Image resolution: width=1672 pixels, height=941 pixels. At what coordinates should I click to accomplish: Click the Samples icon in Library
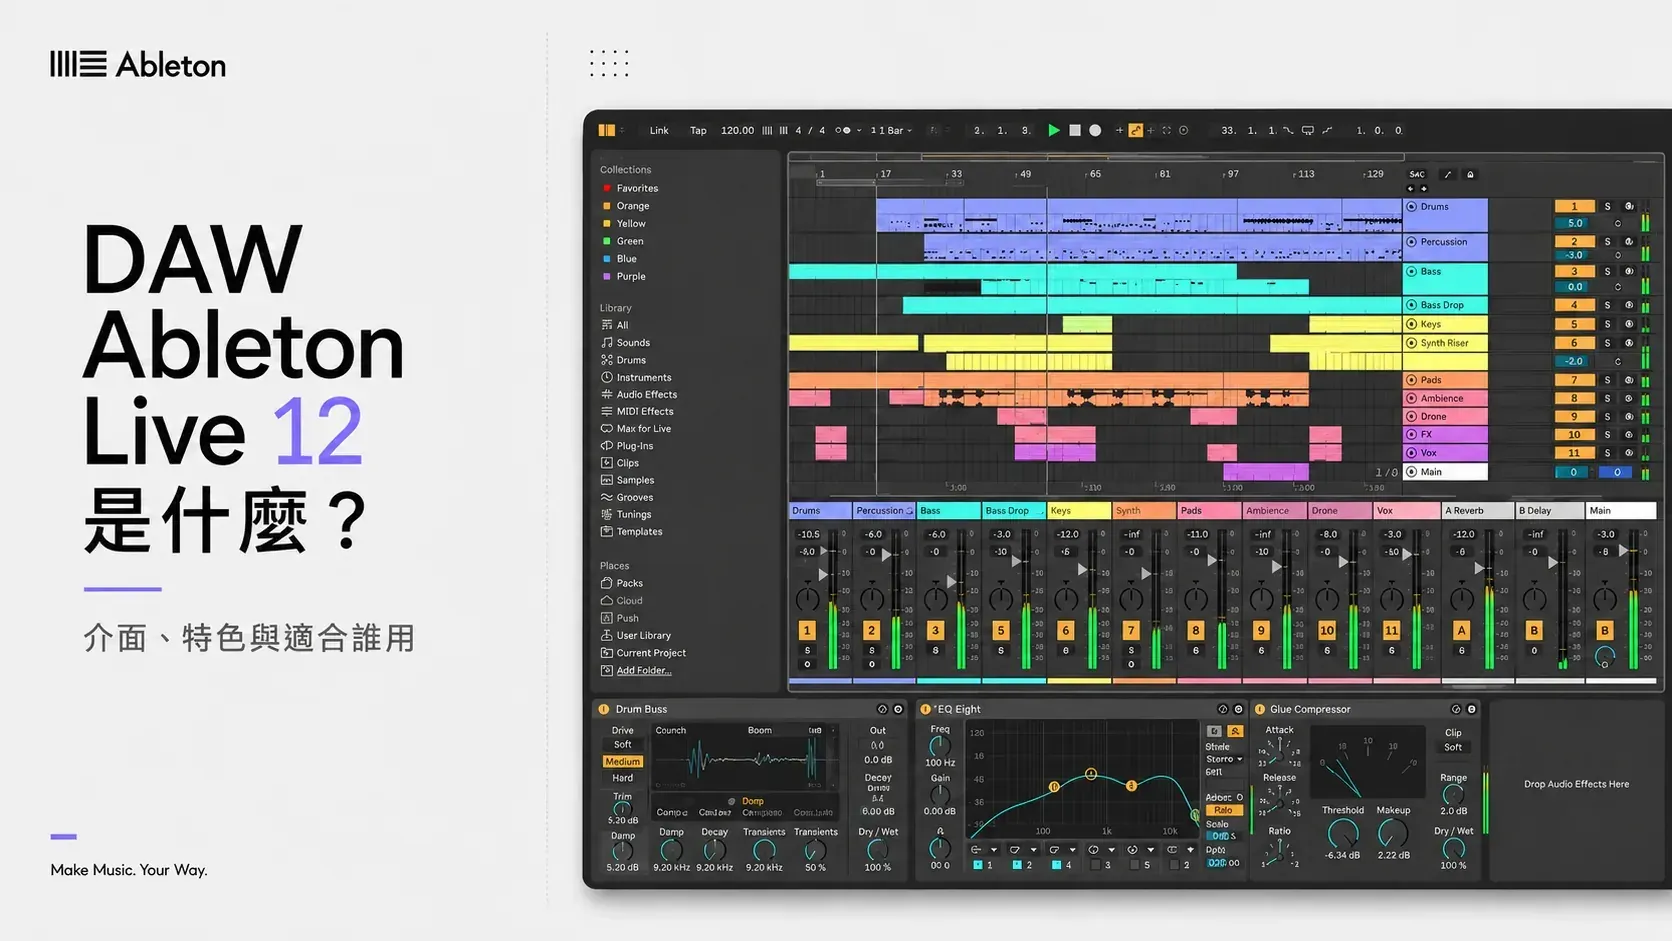click(x=606, y=480)
